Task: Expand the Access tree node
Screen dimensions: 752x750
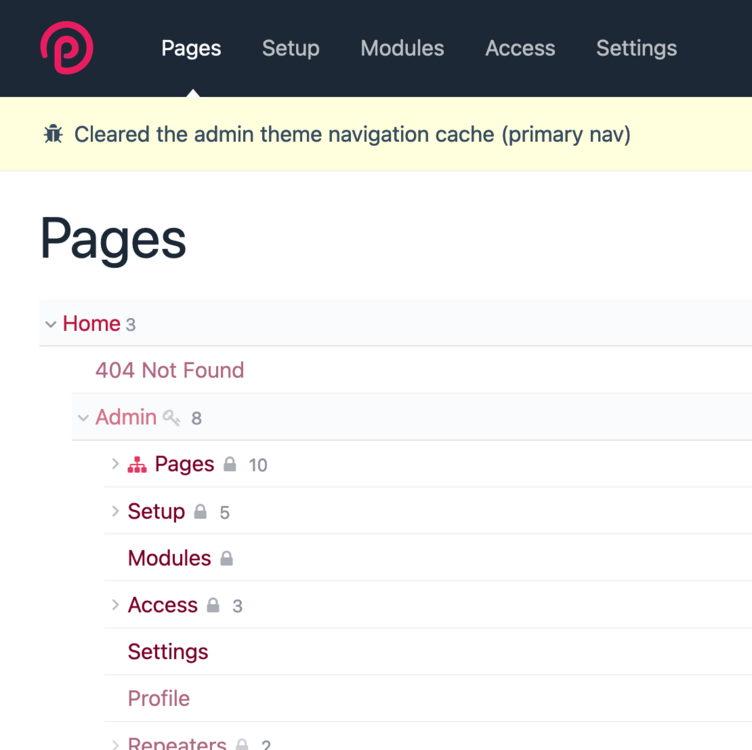Action: coord(115,605)
